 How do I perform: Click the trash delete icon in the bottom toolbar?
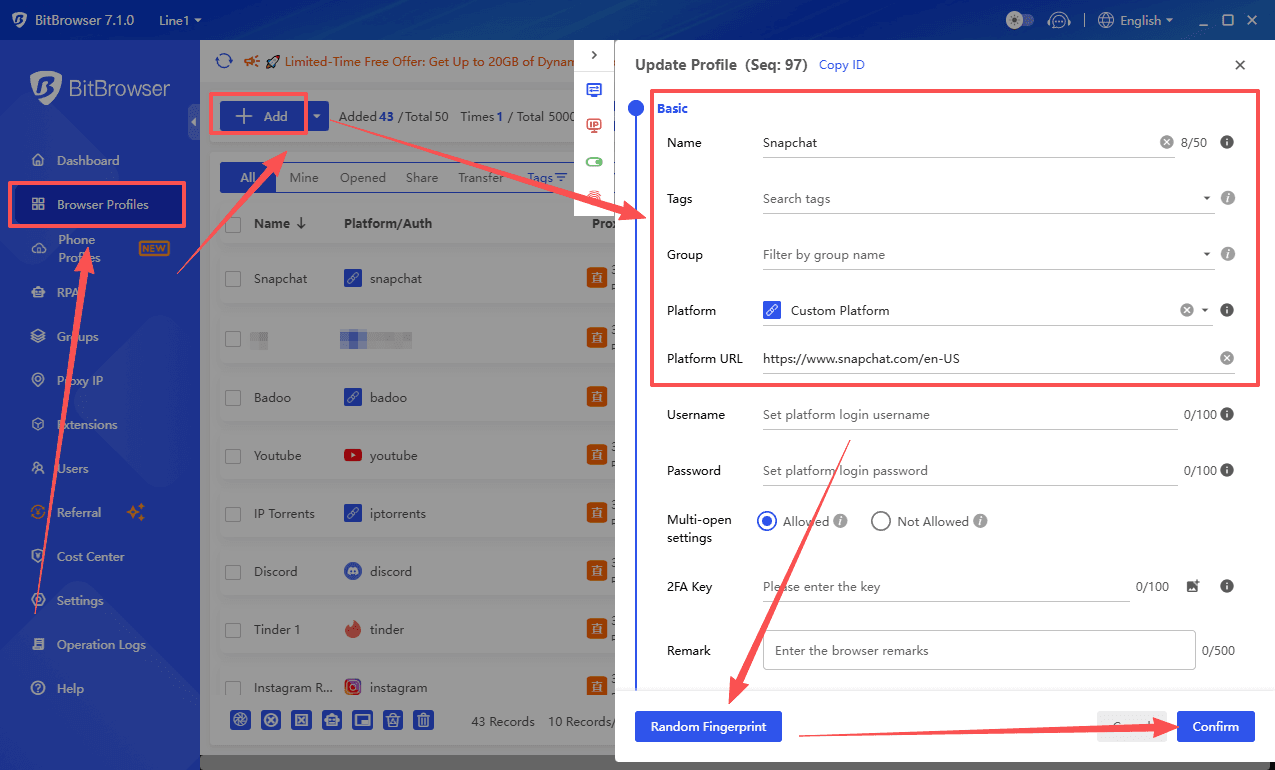point(424,720)
